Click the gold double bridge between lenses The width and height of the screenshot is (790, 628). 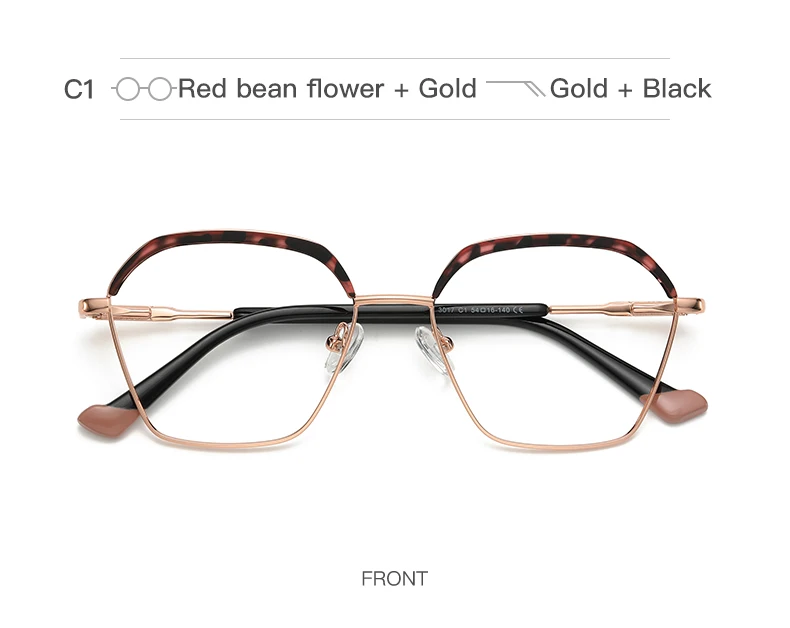[x=394, y=301]
